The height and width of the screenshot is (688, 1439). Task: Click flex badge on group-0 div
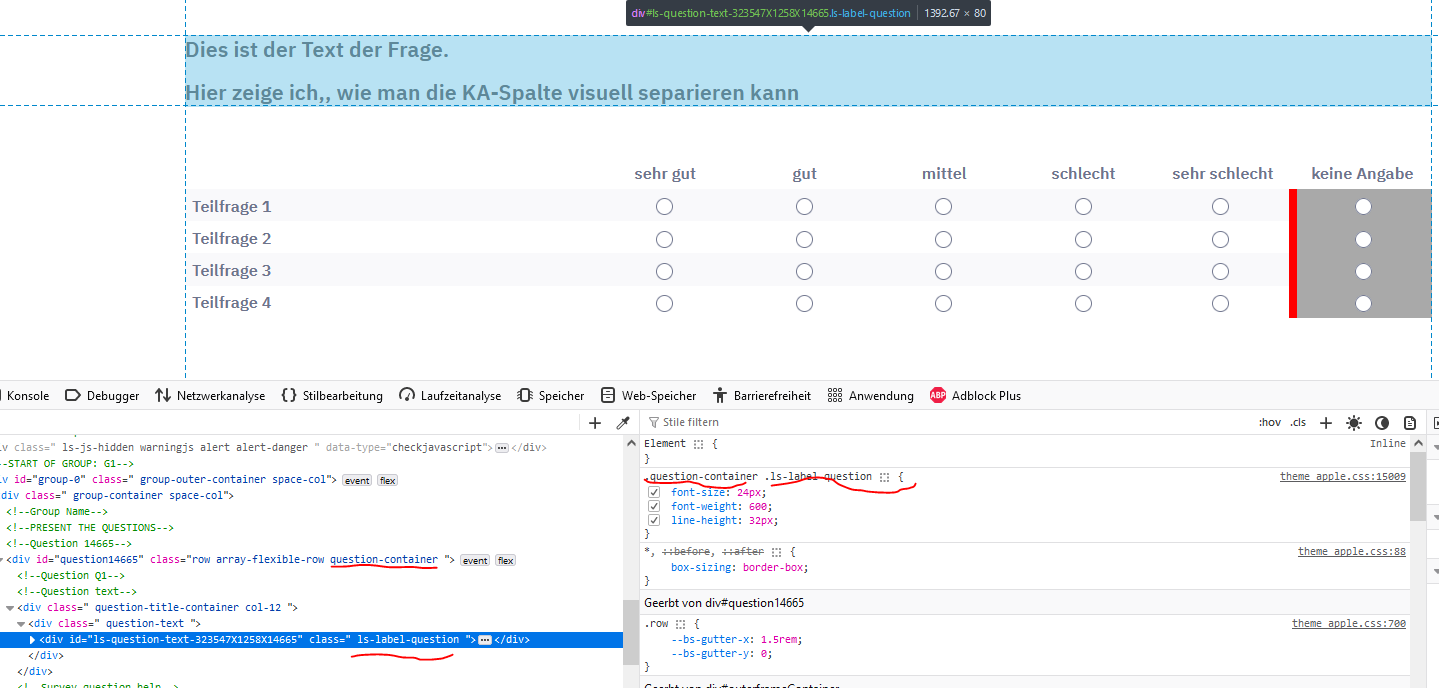click(x=387, y=480)
